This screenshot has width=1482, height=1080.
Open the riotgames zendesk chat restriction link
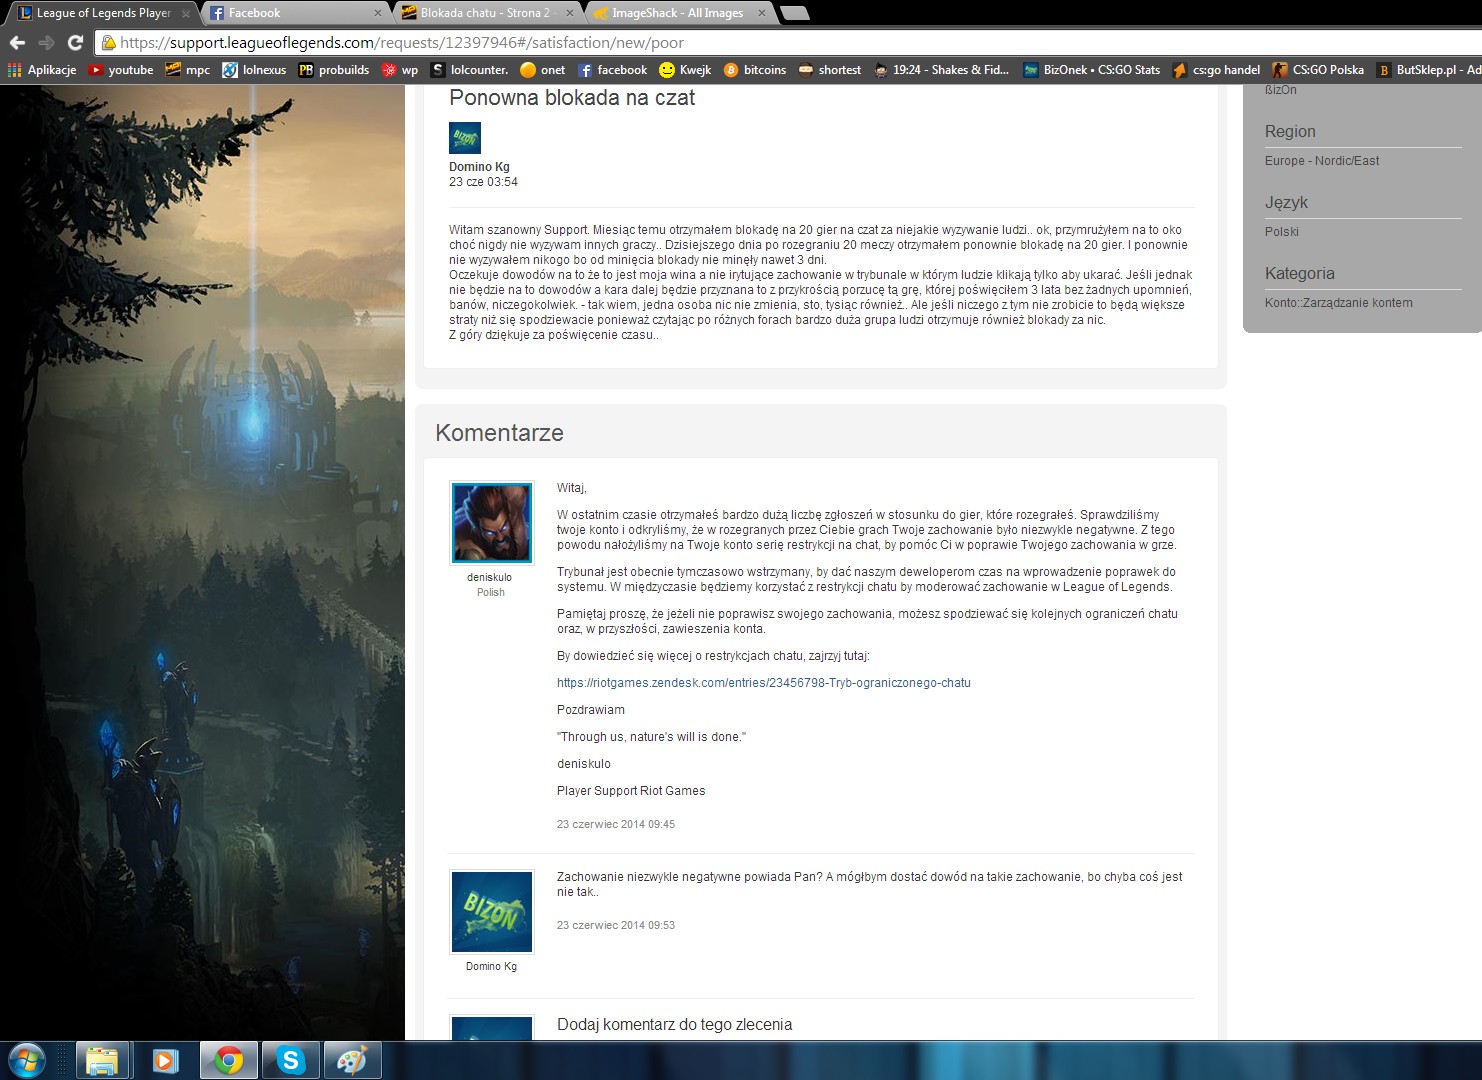[x=764, y=683]
